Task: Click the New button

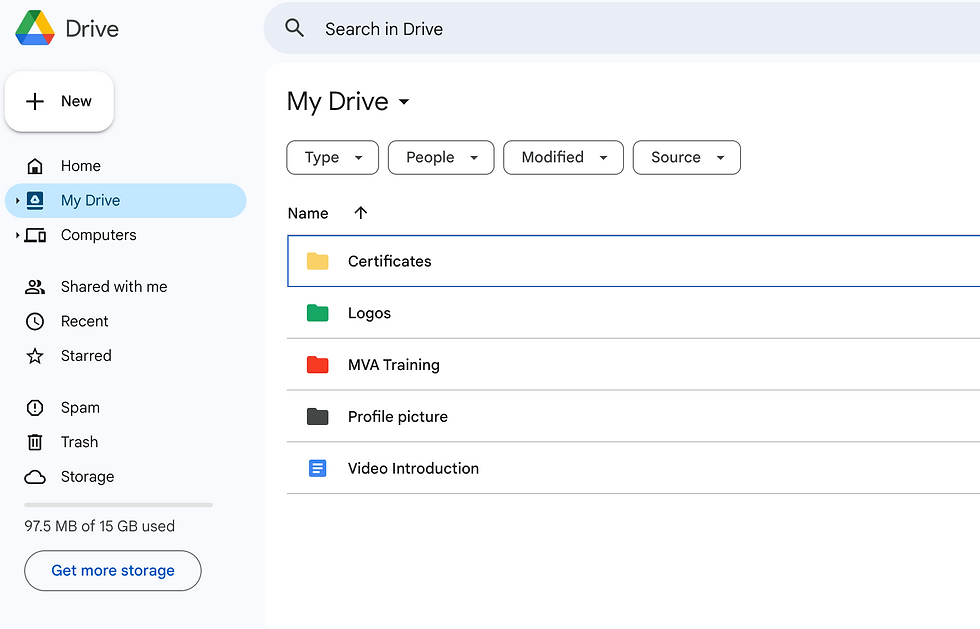Action: [59, 101]
